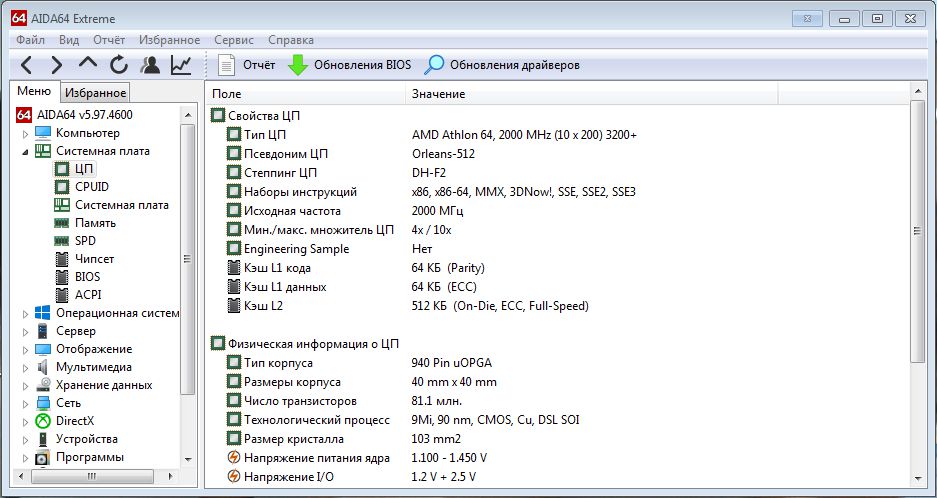Expand the Компьютер tree node
The image size is (937, 498).
click(x=25, y=133)
